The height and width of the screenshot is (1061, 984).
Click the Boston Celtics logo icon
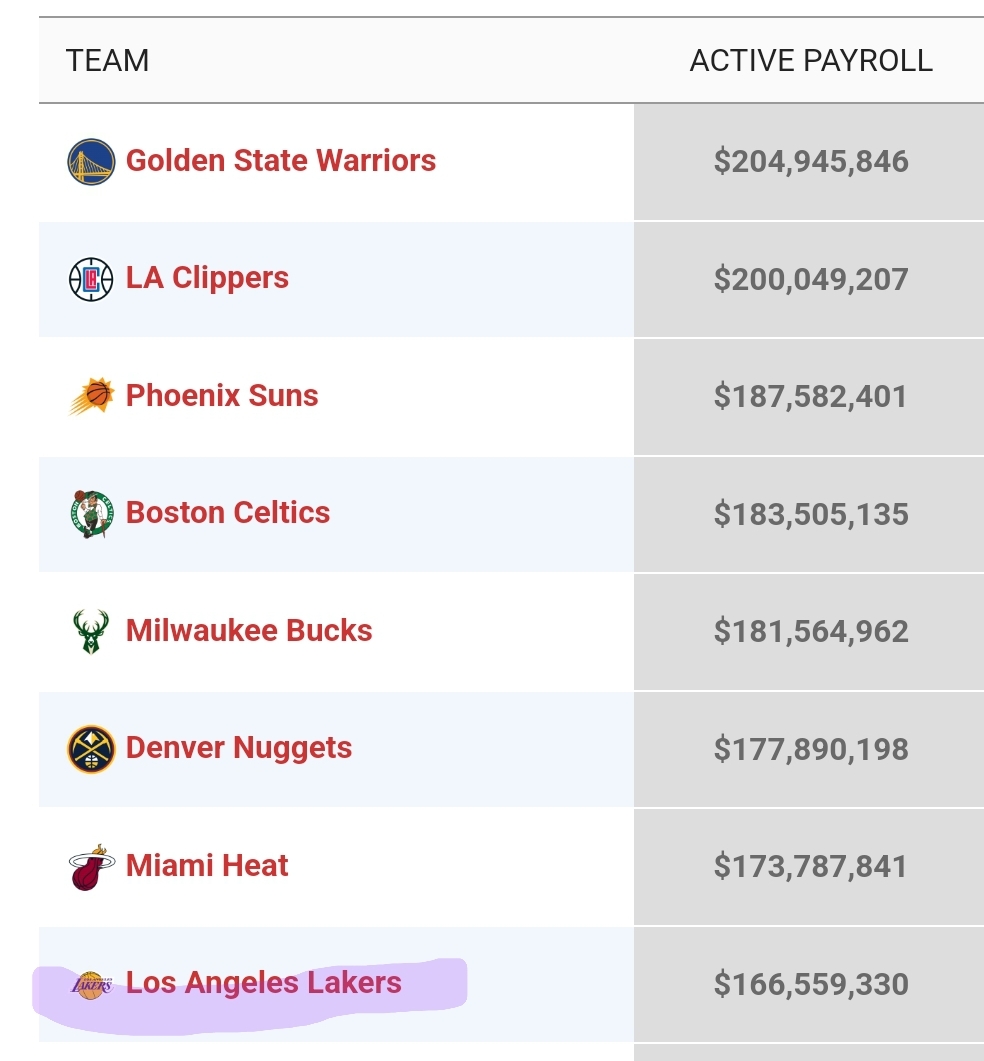(91, 514)
